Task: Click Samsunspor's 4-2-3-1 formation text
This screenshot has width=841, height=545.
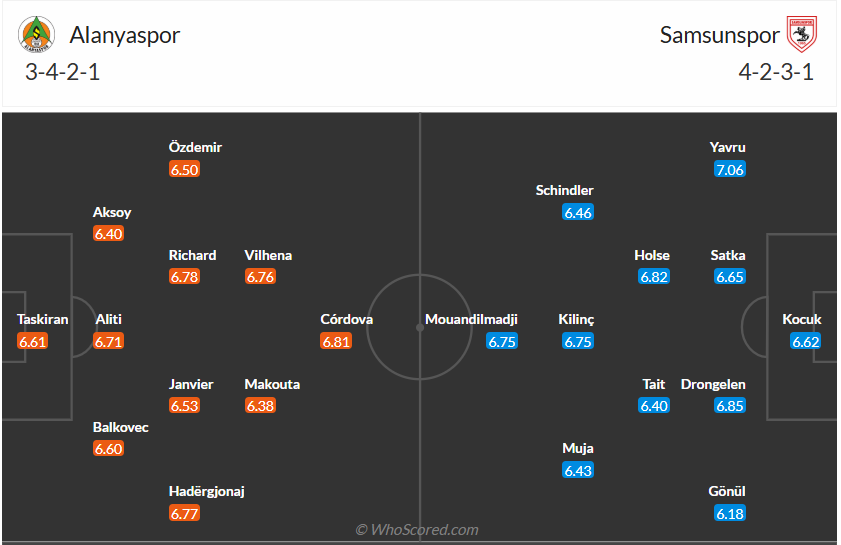Action: (777, 72)
